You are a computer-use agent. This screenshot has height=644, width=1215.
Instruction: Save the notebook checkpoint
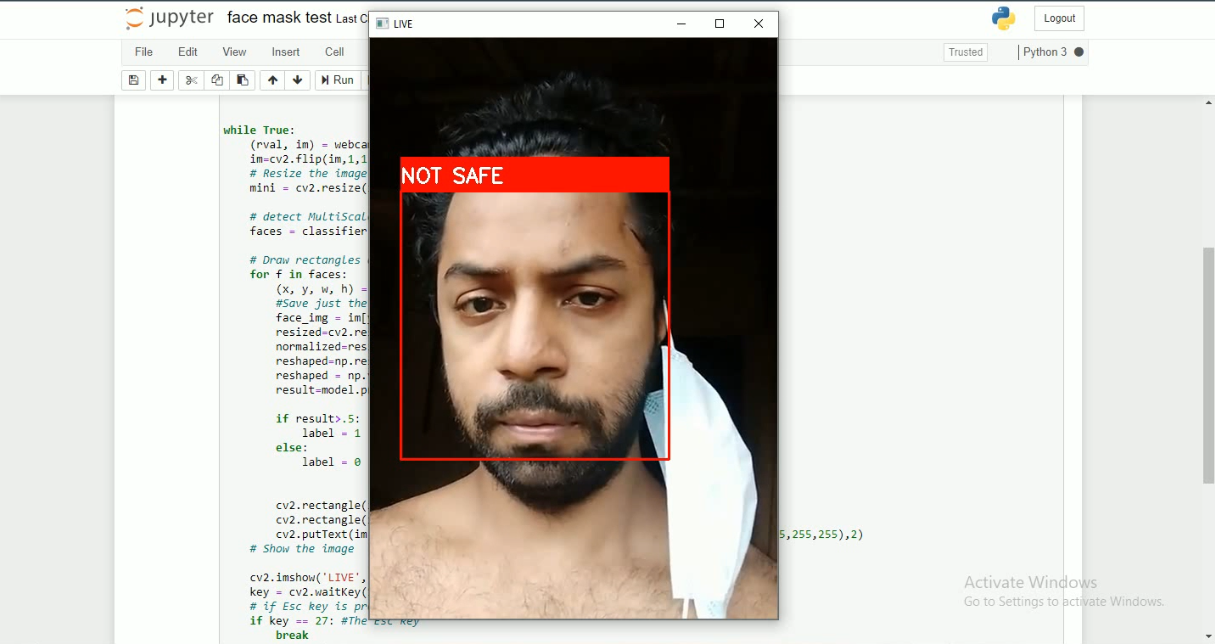133,80
